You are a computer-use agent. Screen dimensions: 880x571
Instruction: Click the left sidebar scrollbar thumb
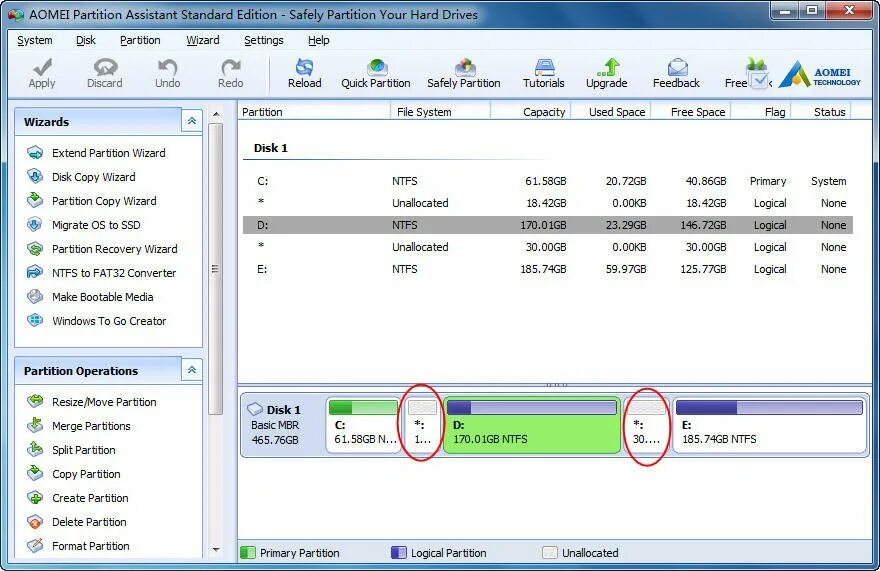[216, 269]
